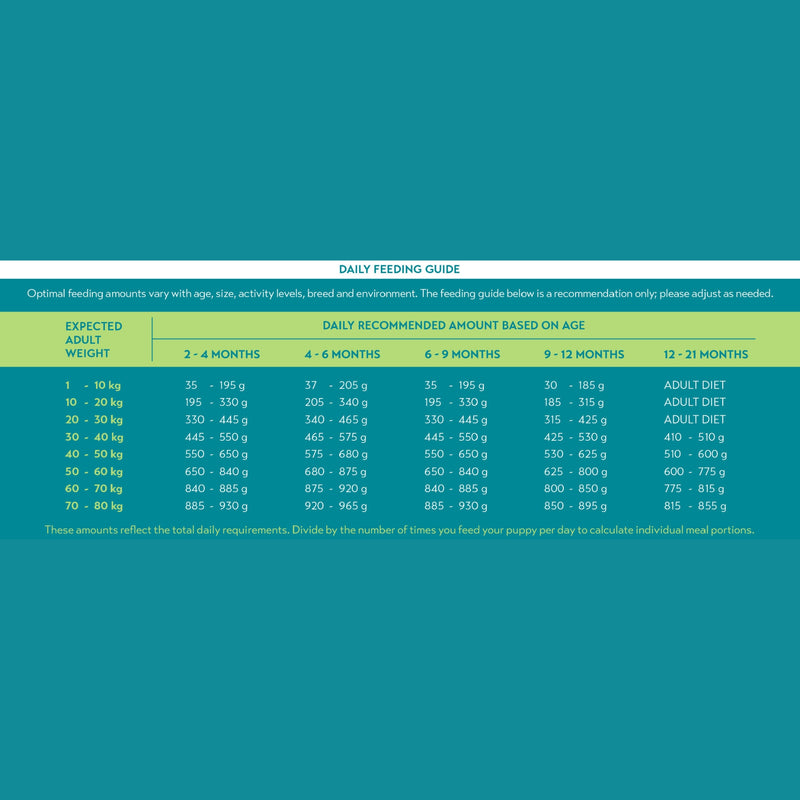Screen dimensions: 800x800
Task: Select the 30 - 40 kg weight row label
Action: (x=94, y=437)
